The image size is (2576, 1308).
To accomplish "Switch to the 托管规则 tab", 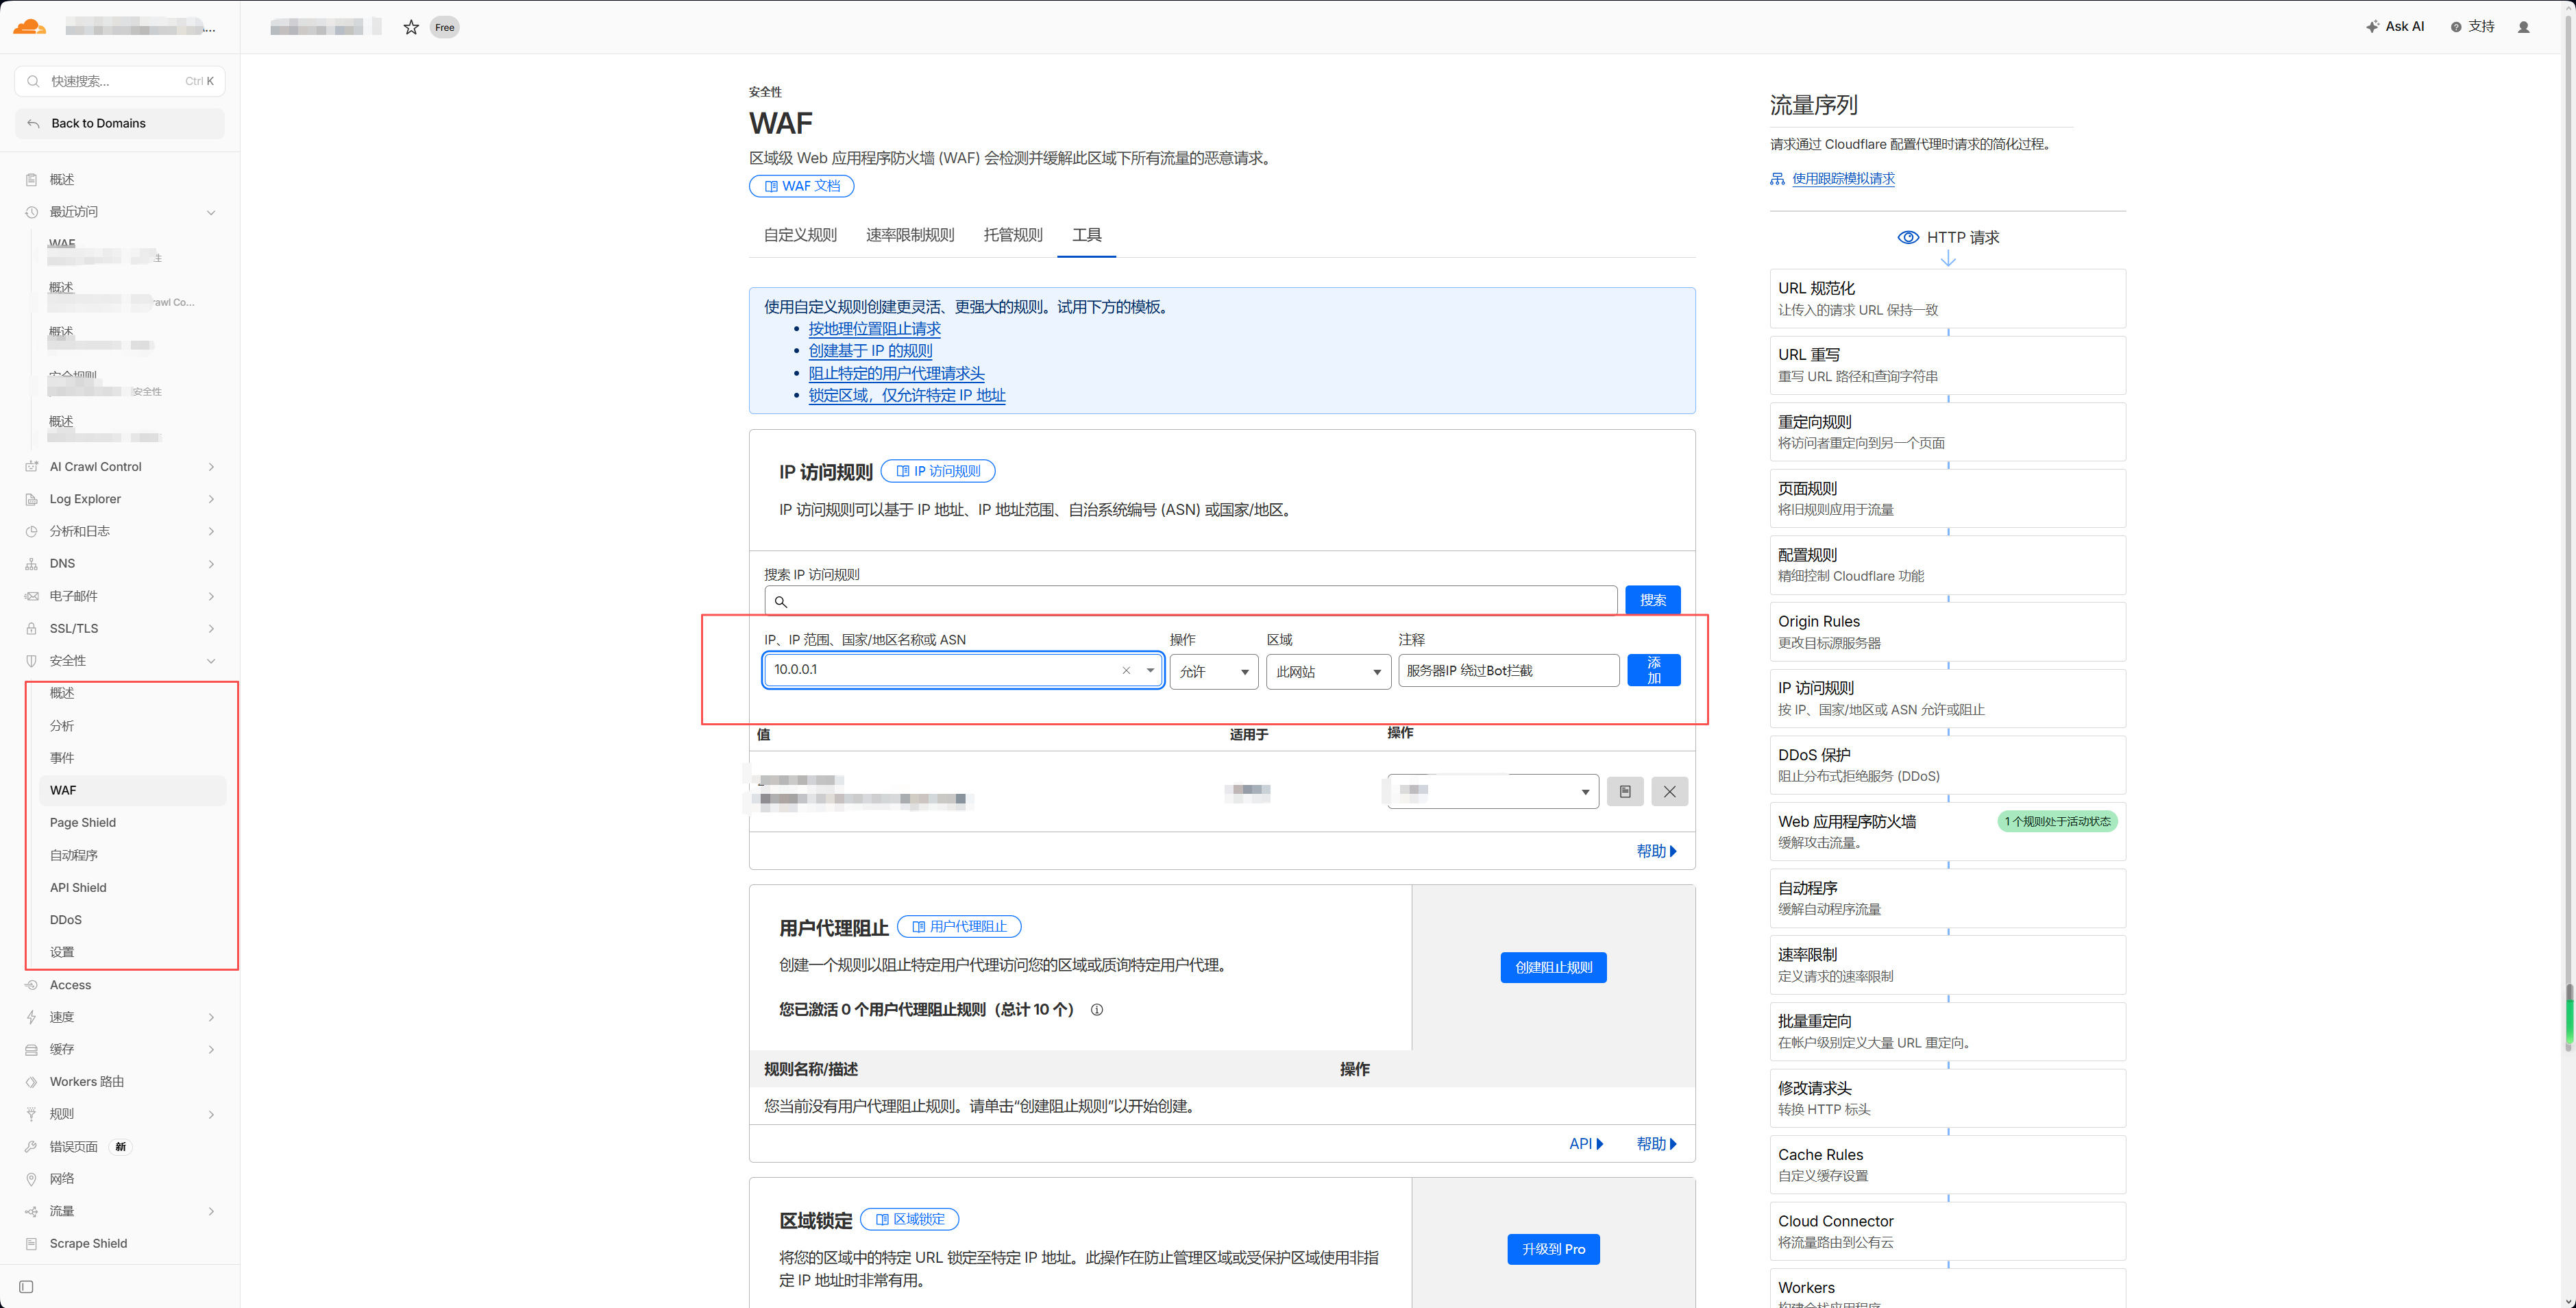I will pyautogui.click(x=1012, y=235).
